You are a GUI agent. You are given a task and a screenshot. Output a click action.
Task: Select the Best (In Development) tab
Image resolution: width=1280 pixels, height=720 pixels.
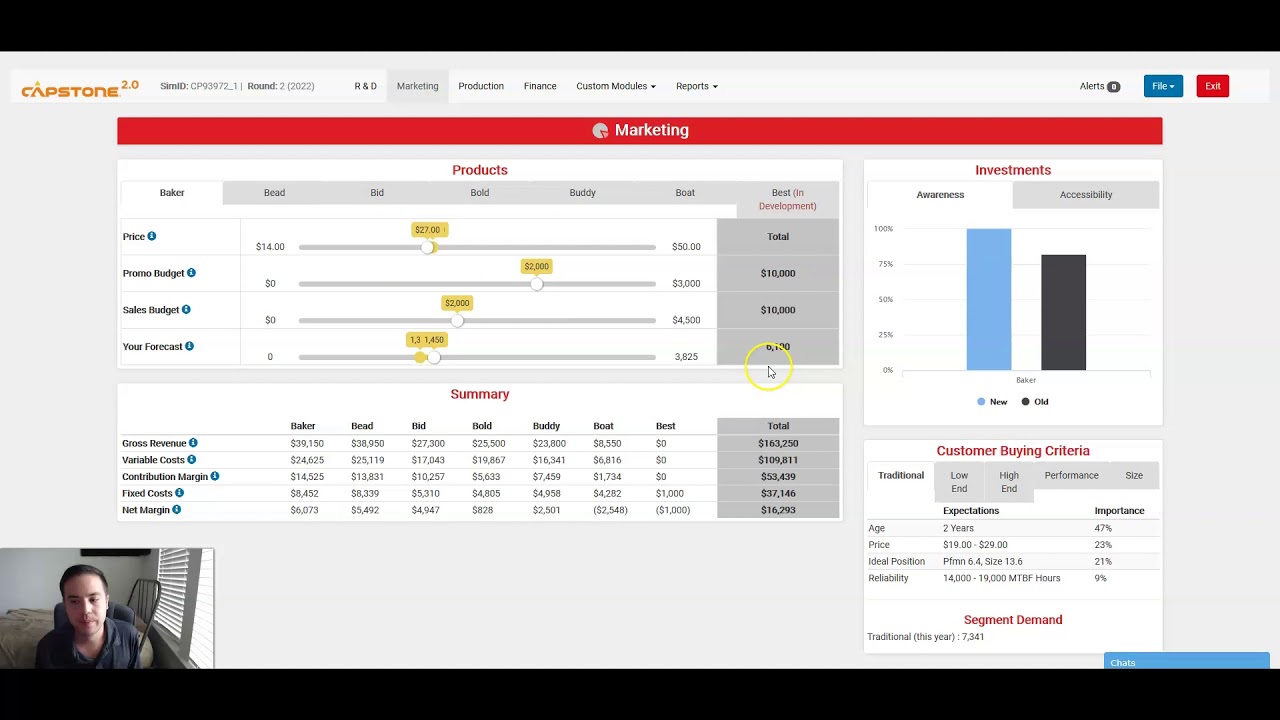point(787,199)
